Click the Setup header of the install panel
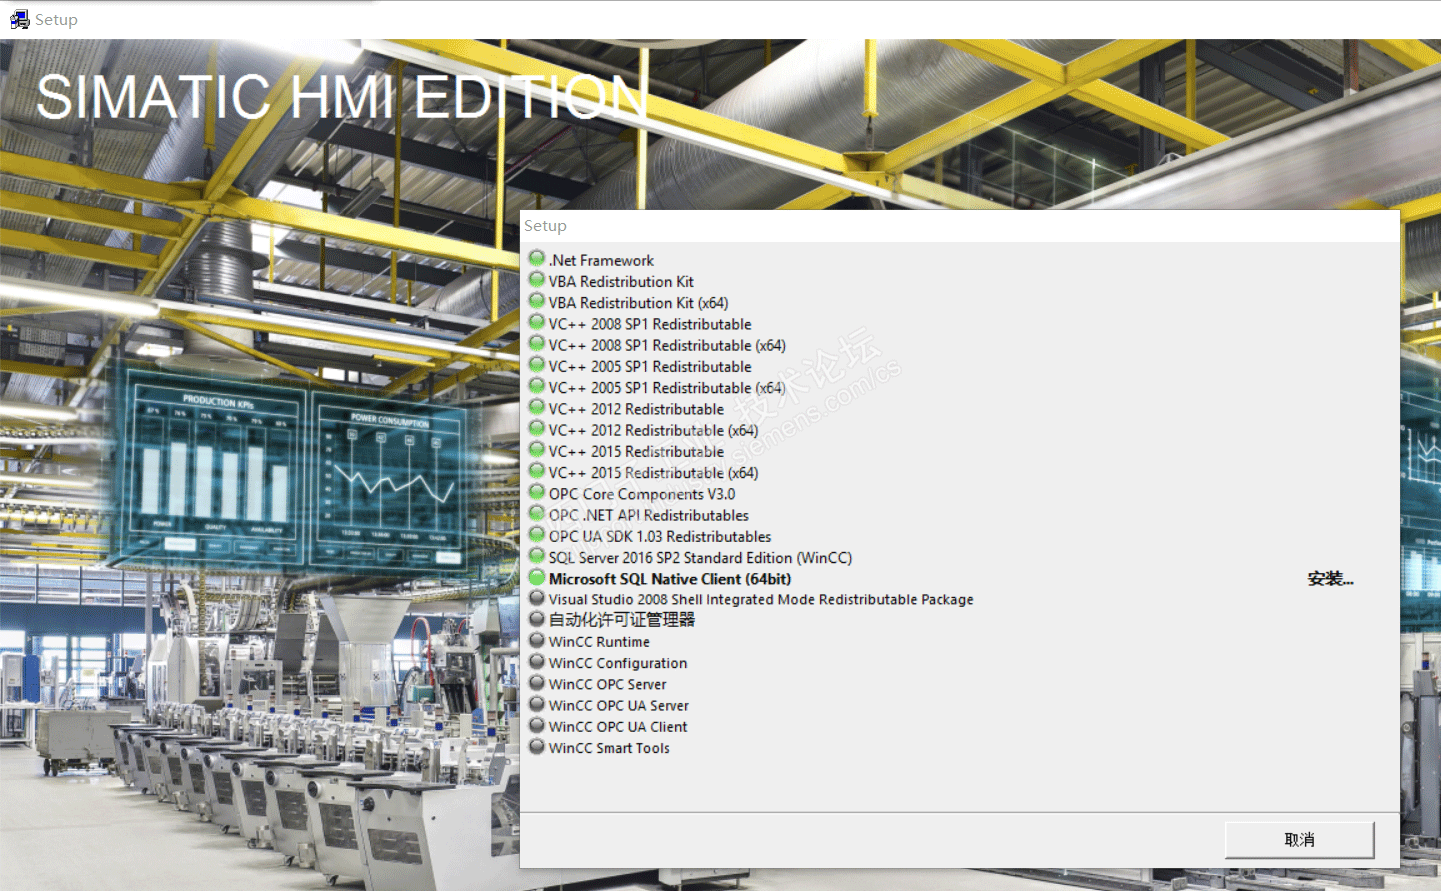The image size is (1441, 891). click(545, 226)
